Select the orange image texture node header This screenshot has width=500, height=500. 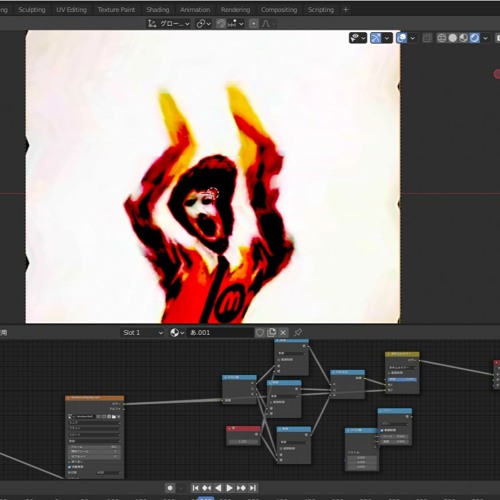(95, 398)
